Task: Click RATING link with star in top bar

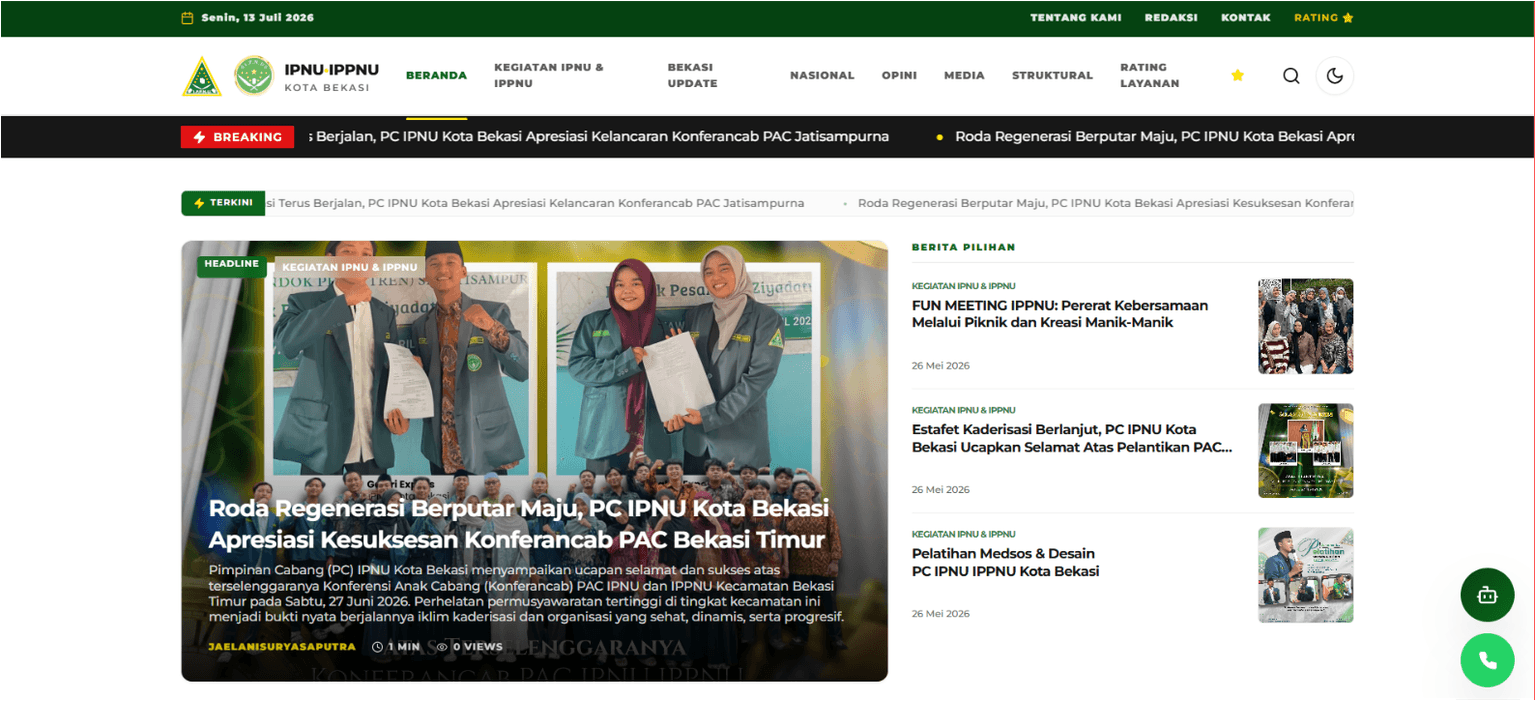Action: pyautogui.click(x=1324, y=18)
